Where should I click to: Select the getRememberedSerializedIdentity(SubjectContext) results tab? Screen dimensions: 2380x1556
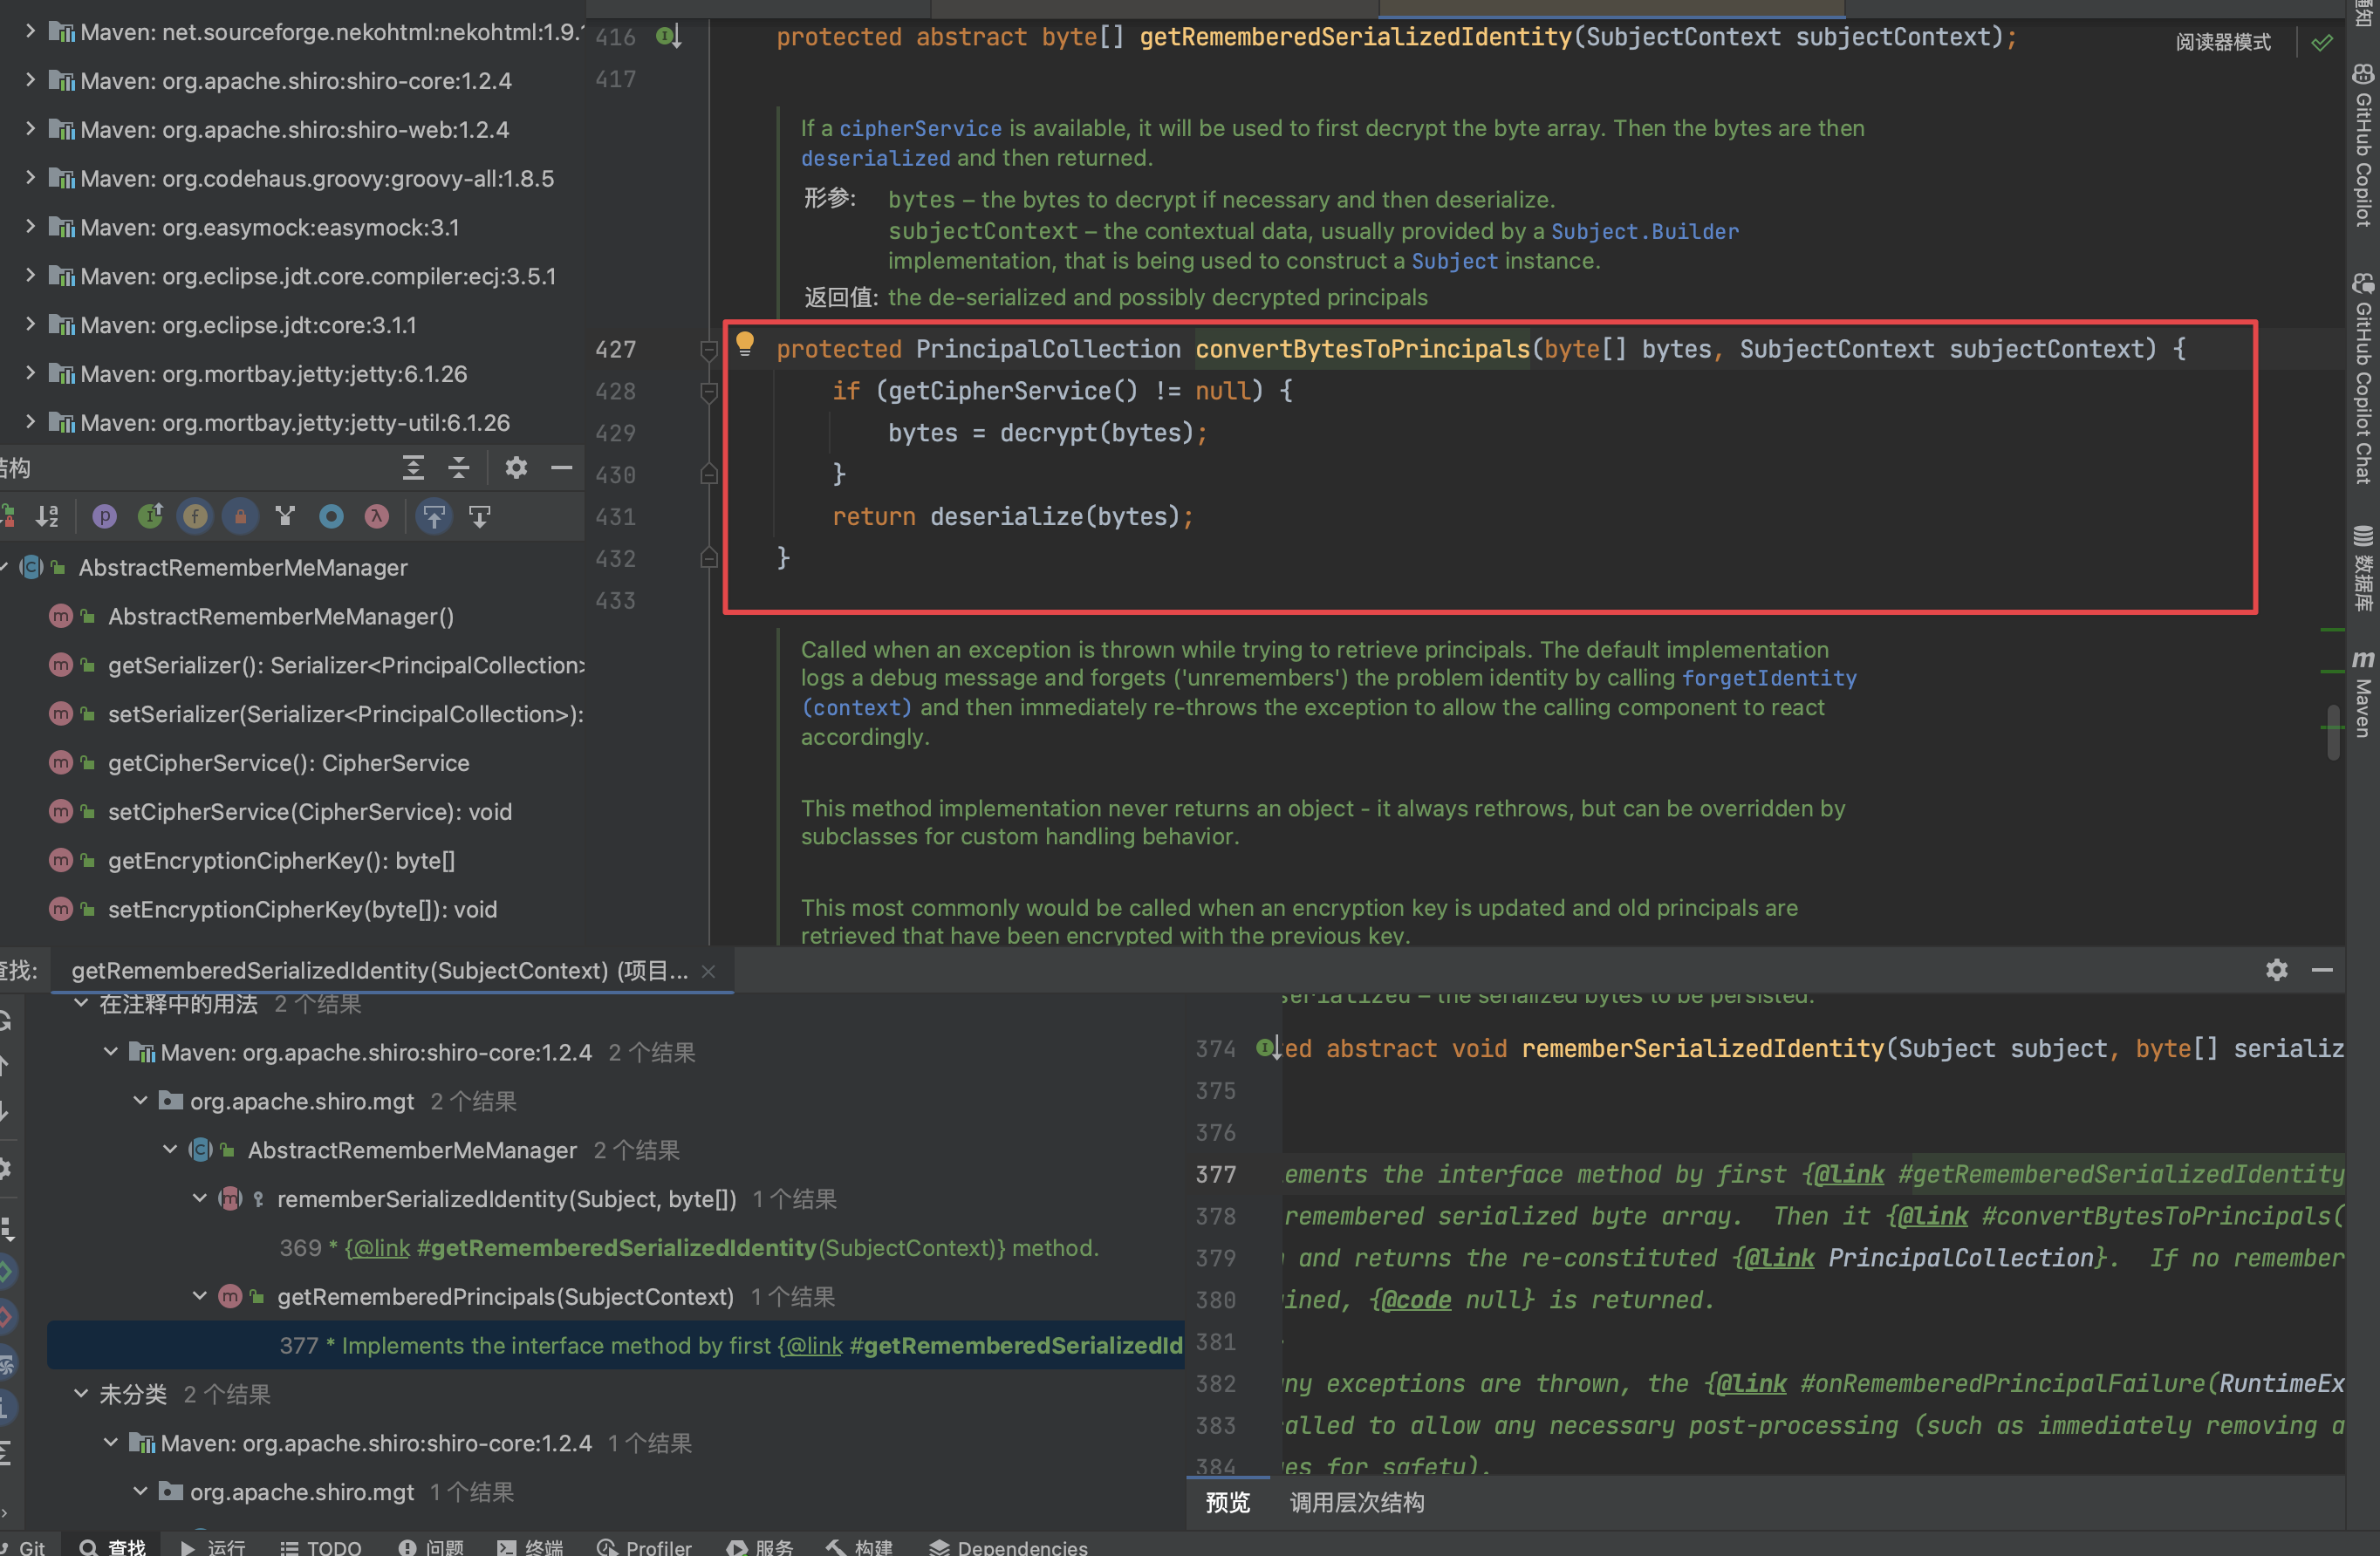click(379, 971)
